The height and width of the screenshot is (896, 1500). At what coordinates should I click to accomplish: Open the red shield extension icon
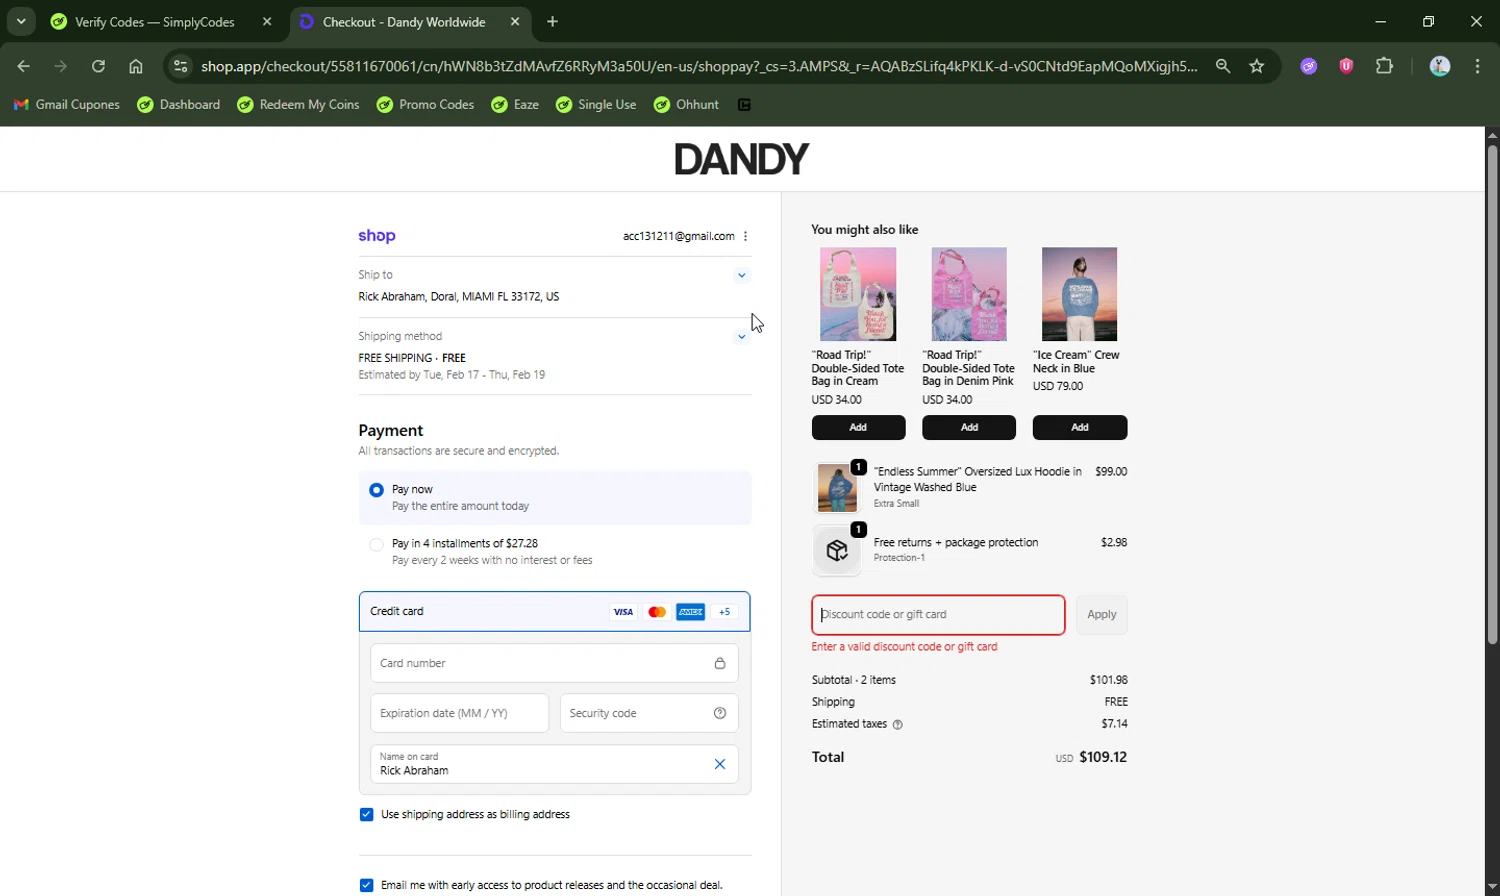click(1346, 66)
